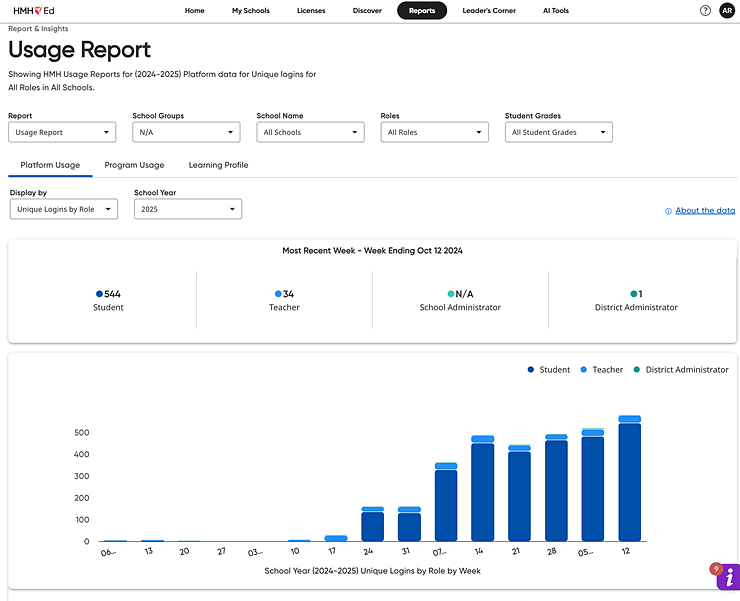Screen dimensions: 740x601
Task: Click the info icon beside About the data
Action: pyautogui.click(x=668, y=211)
